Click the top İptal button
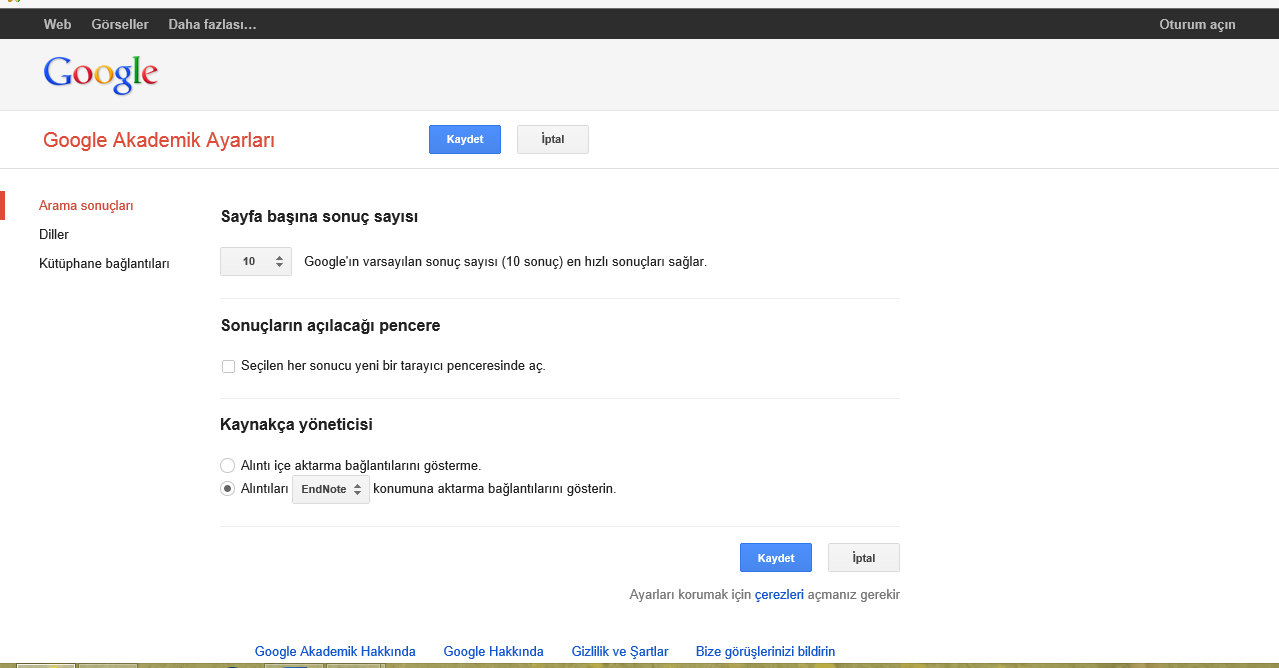The image size is (1279, 668). coord(553,139)
